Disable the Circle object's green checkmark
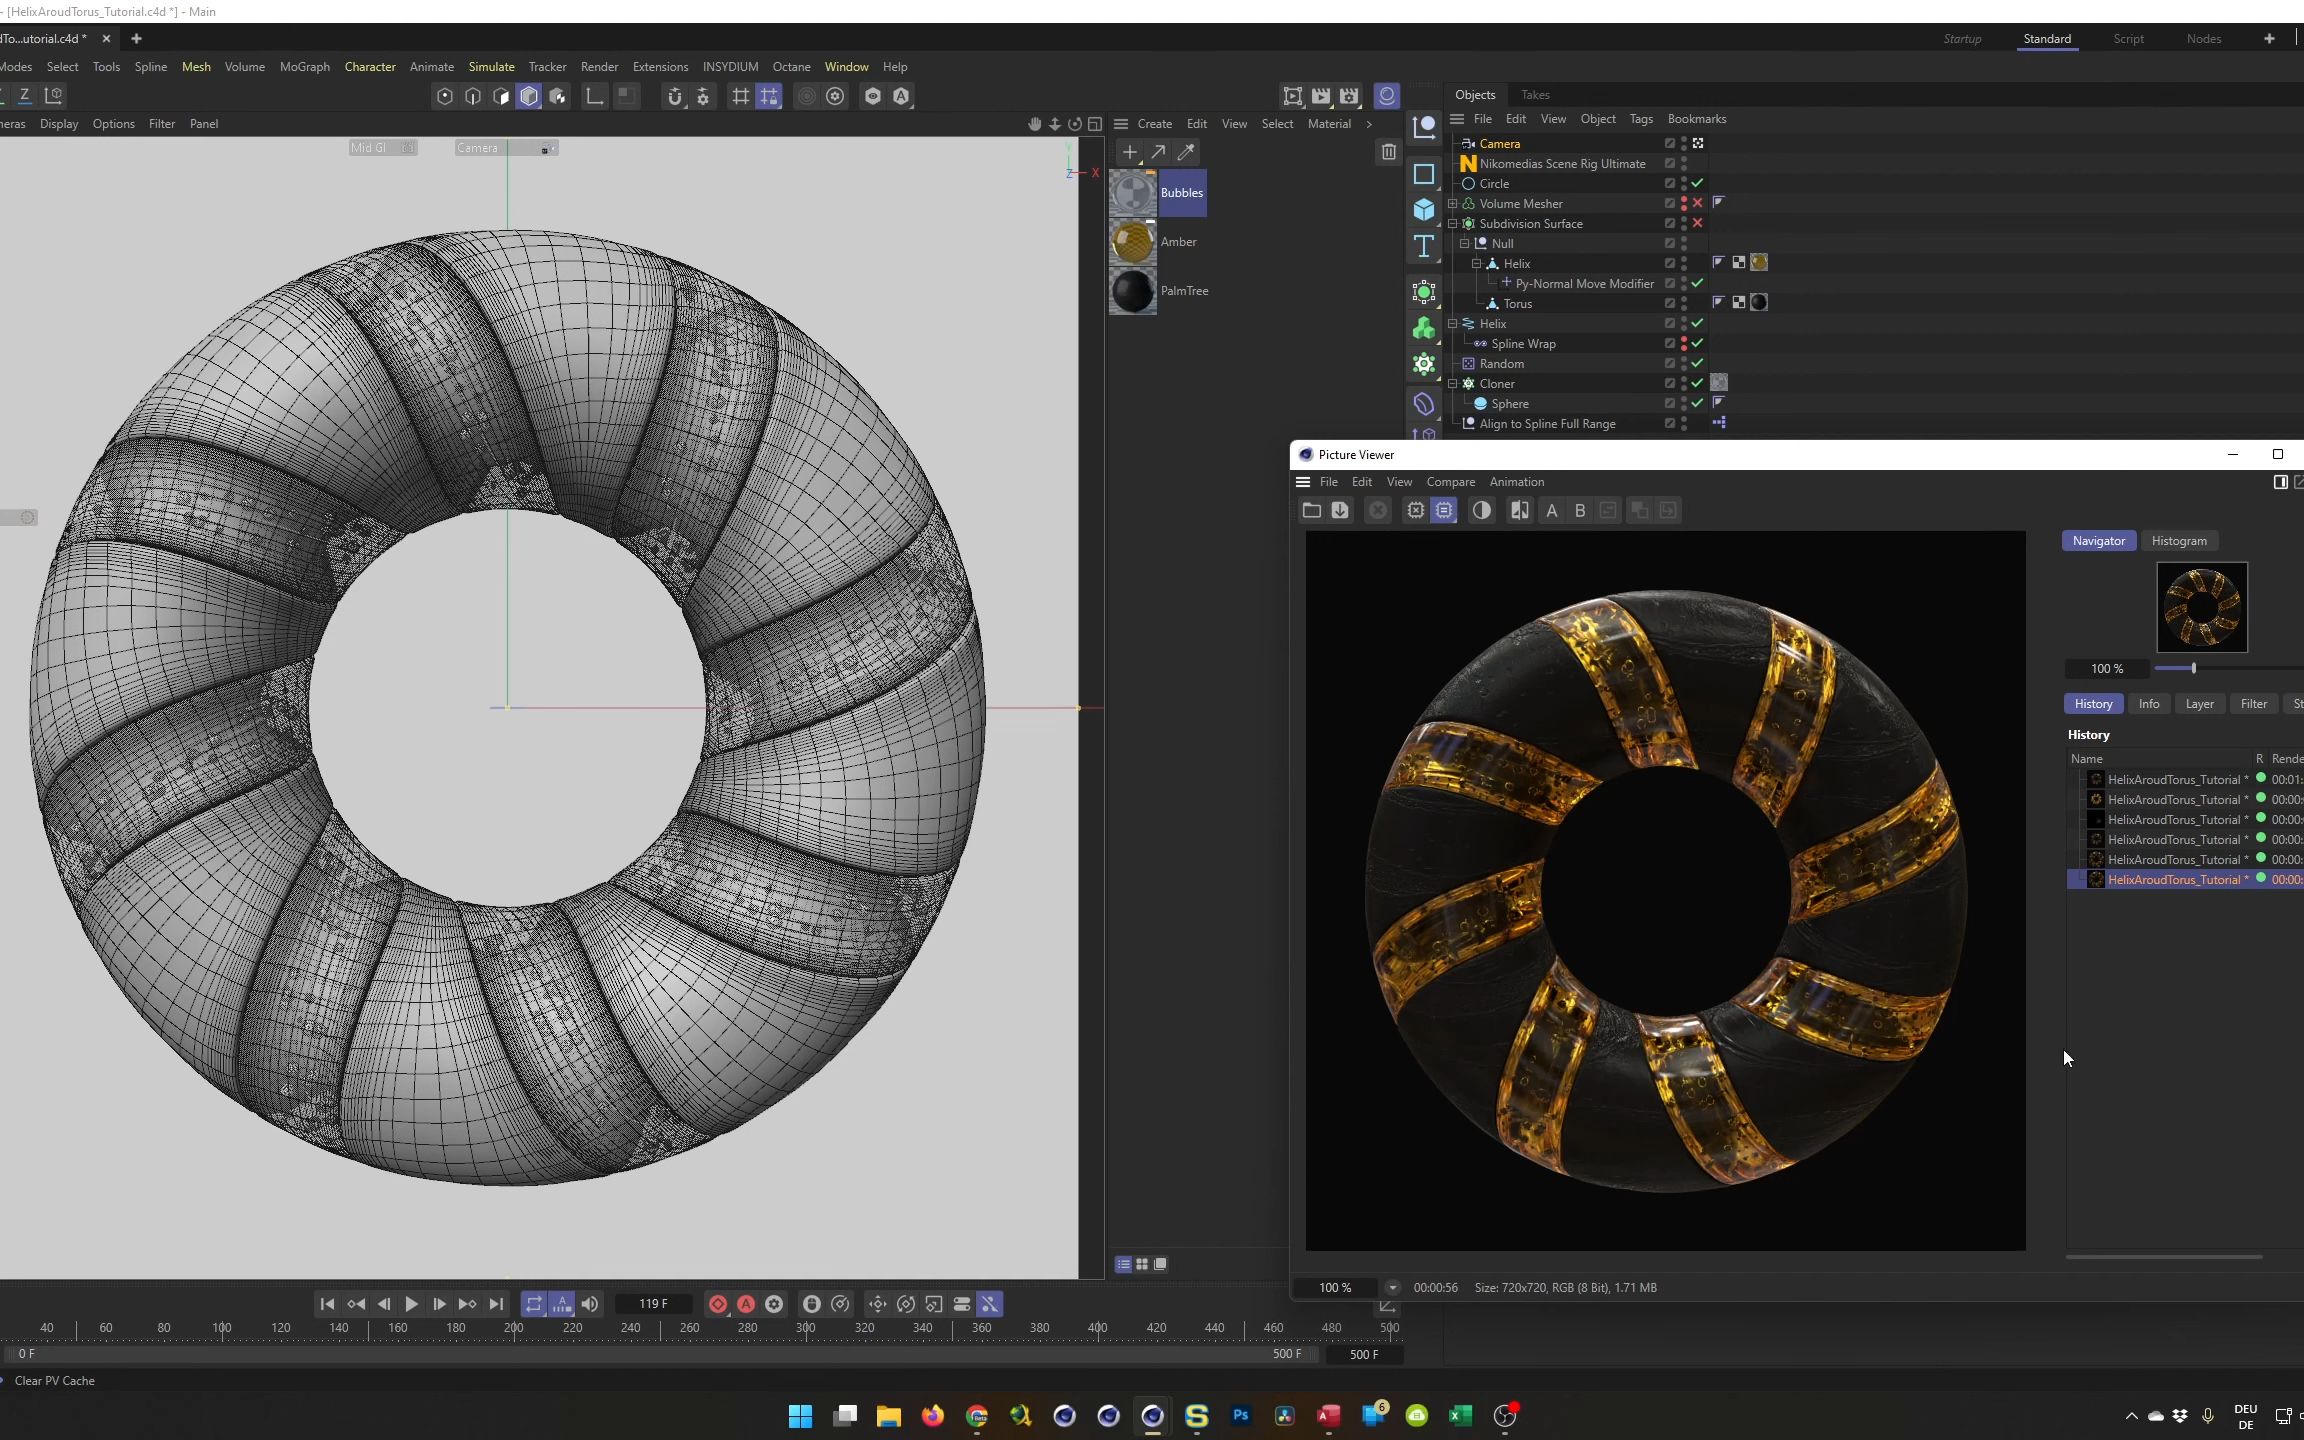The height and width of the screenshot is (1440, 2304). (1697, 183)
